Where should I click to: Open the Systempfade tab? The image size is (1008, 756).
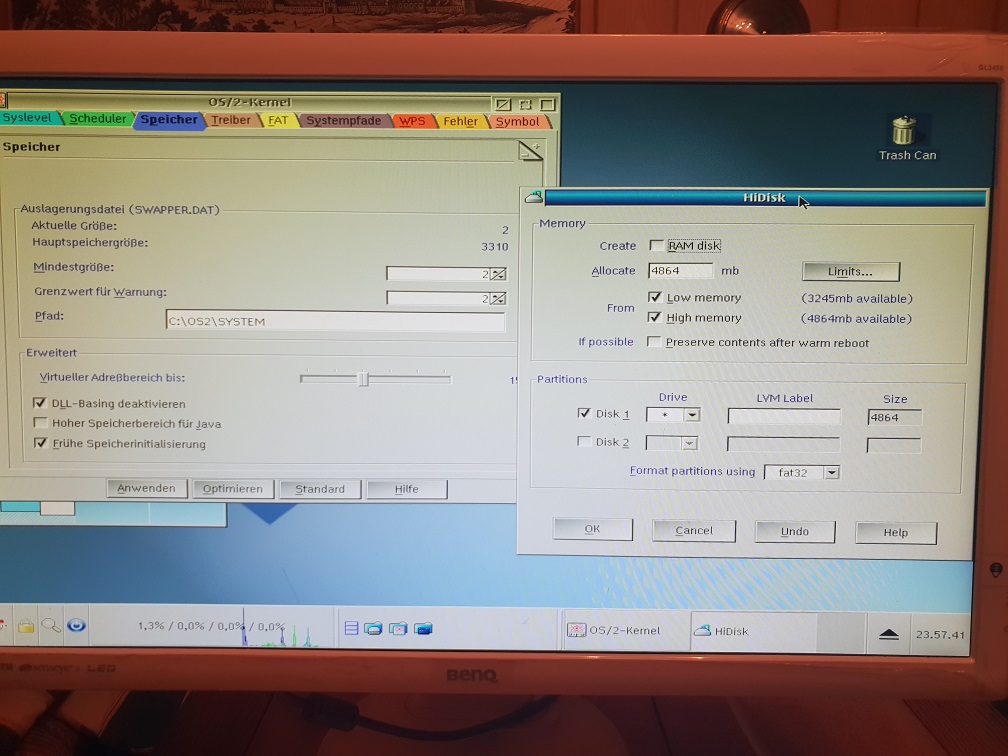point(343,120)
